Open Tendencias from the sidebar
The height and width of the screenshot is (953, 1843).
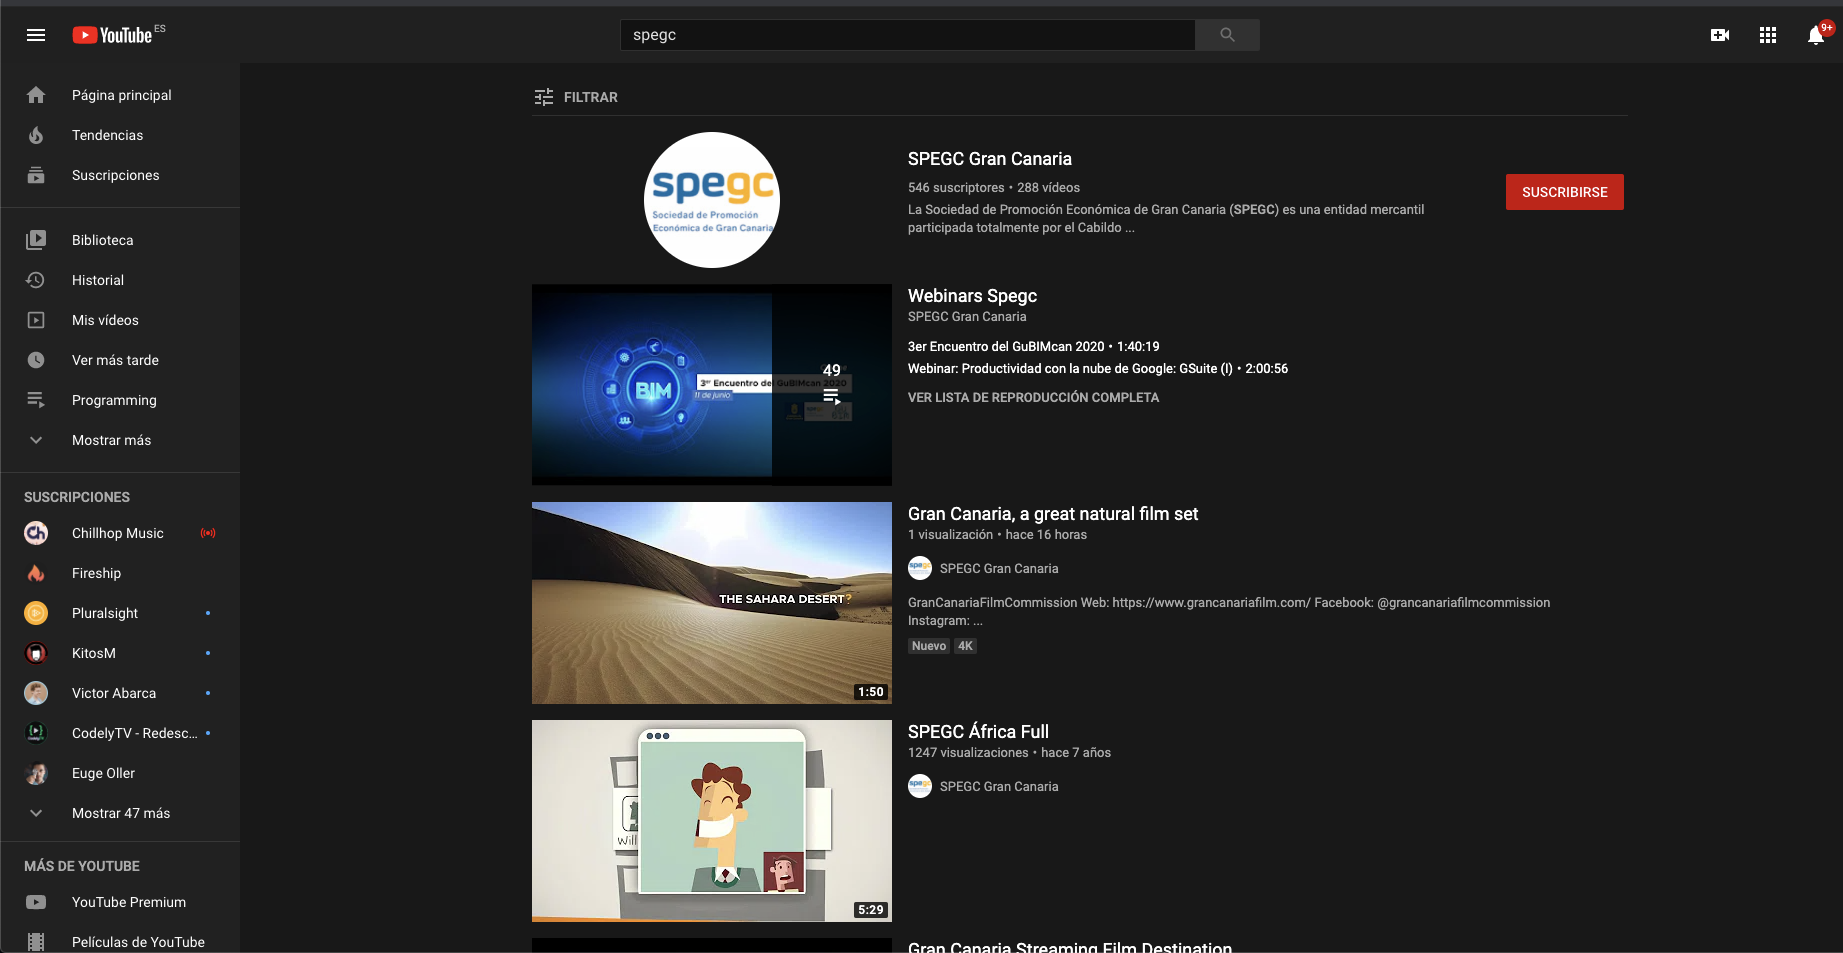click(x=107, y=135)
